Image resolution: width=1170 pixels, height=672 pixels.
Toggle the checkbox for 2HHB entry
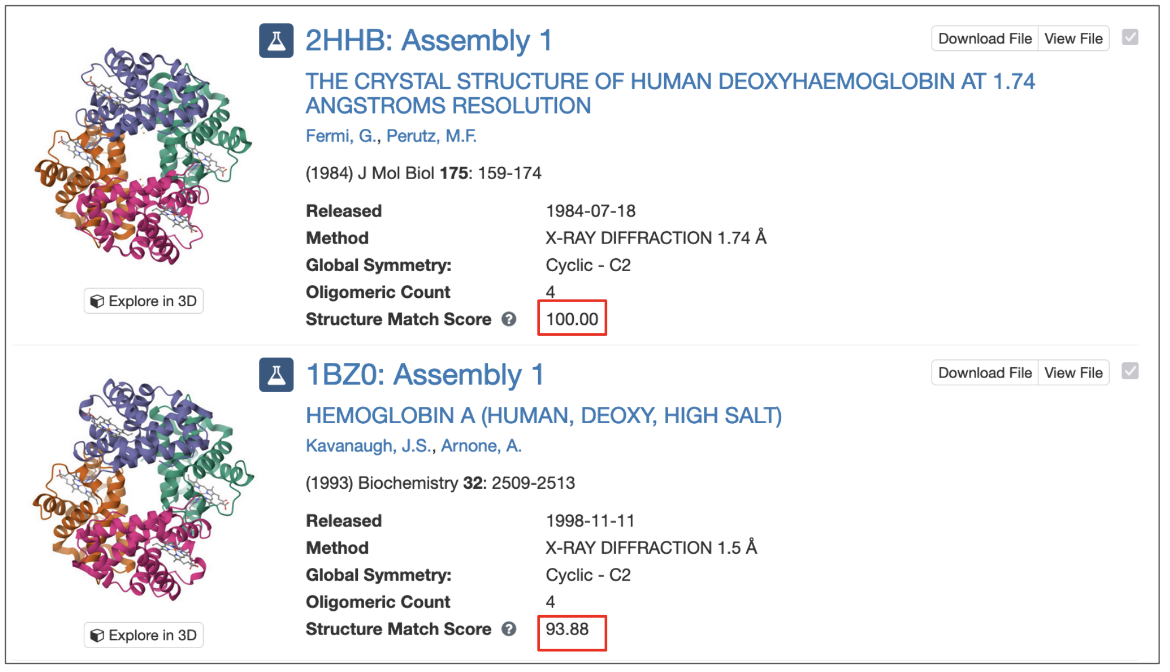click(x=1130, y=38)
